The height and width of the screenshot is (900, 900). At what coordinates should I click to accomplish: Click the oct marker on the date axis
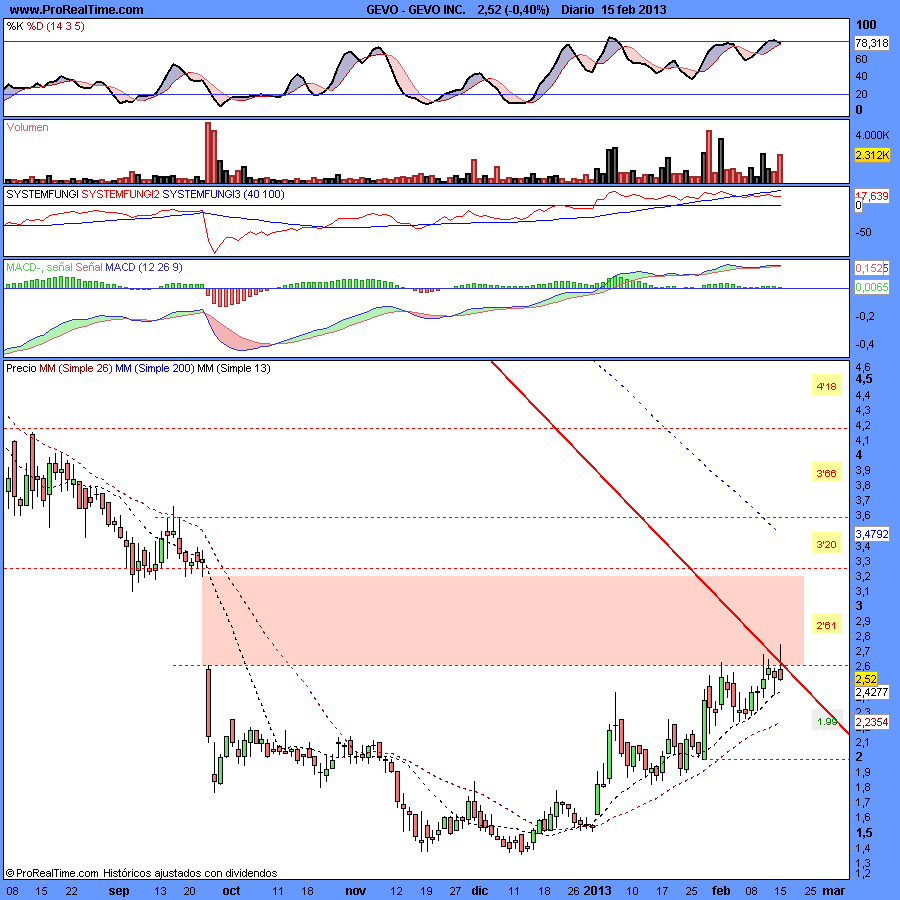coord(231,891)
